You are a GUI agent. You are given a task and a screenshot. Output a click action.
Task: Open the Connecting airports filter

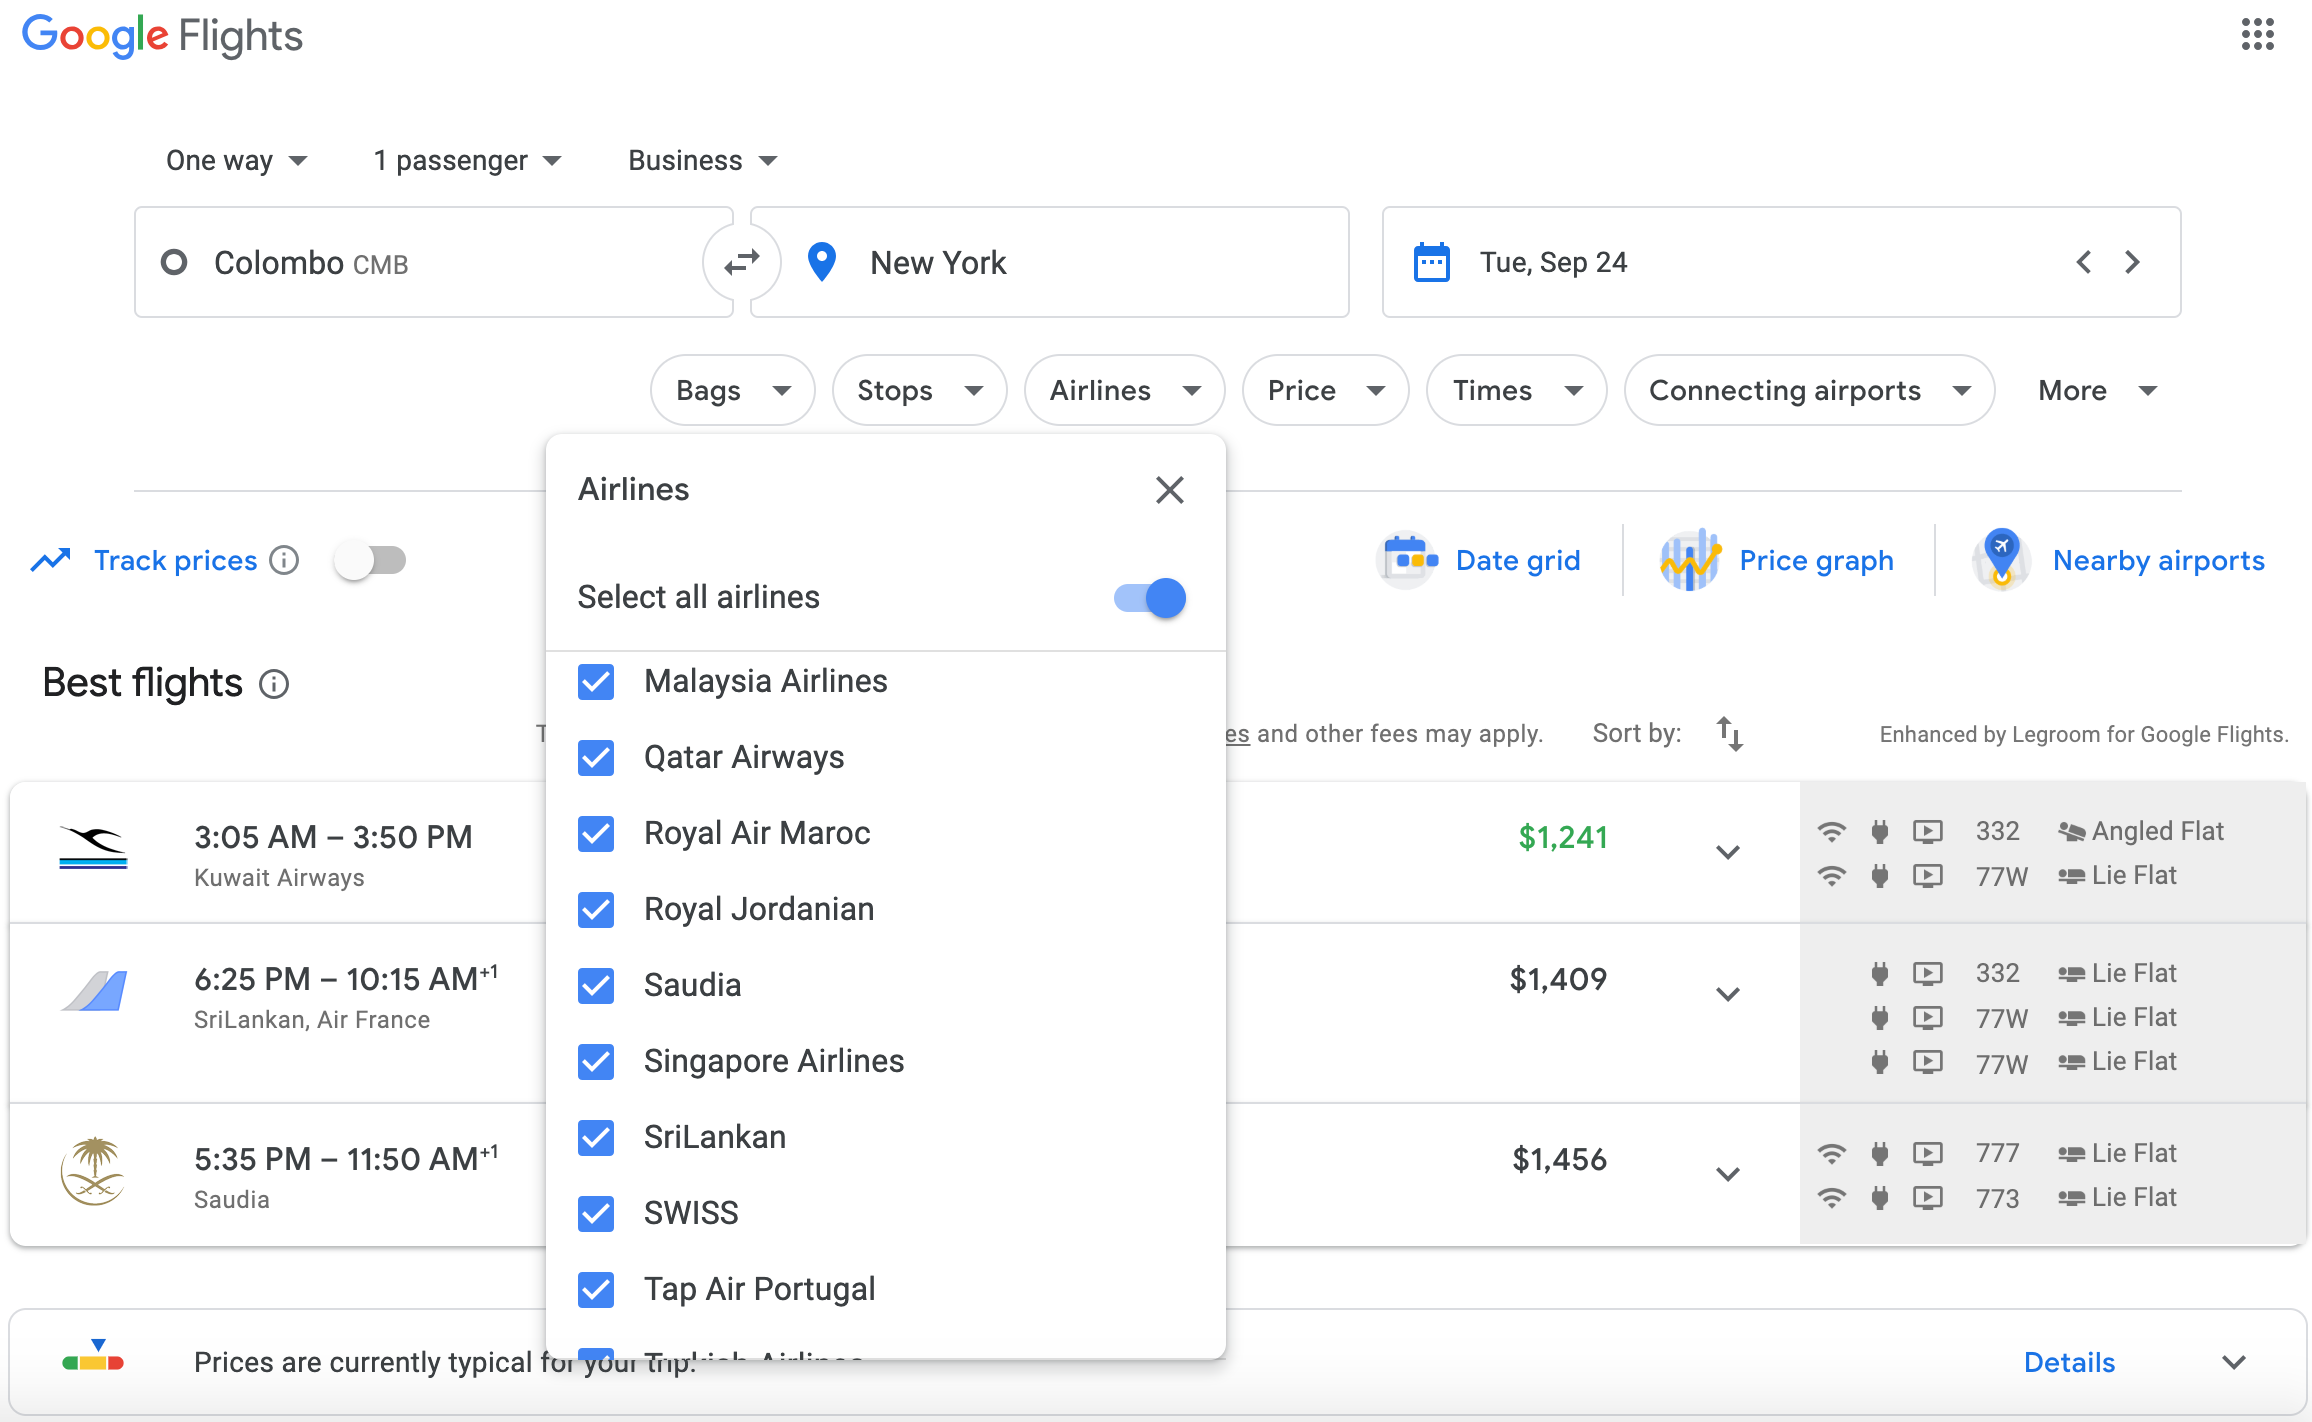tap(1808, 391)
